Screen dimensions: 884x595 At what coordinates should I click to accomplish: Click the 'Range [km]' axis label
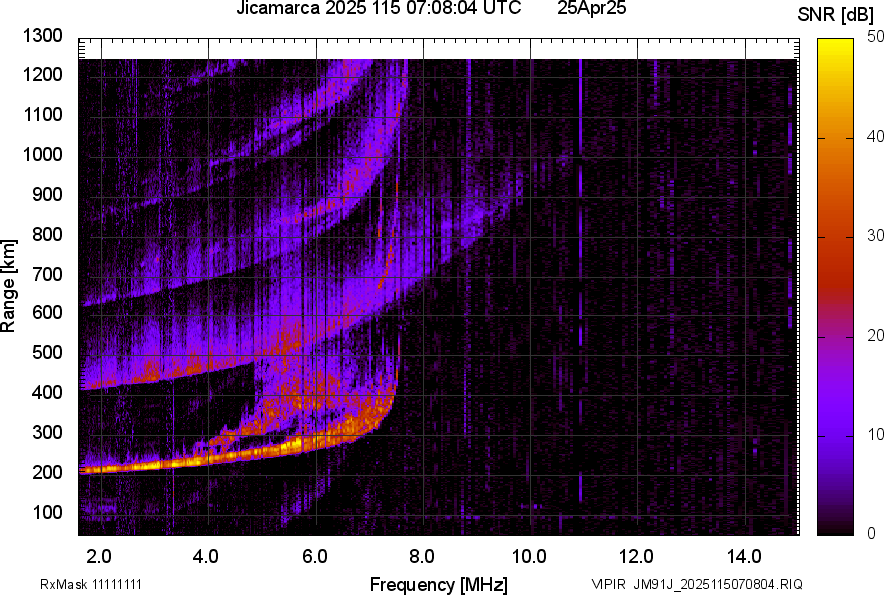click(8, 285)
